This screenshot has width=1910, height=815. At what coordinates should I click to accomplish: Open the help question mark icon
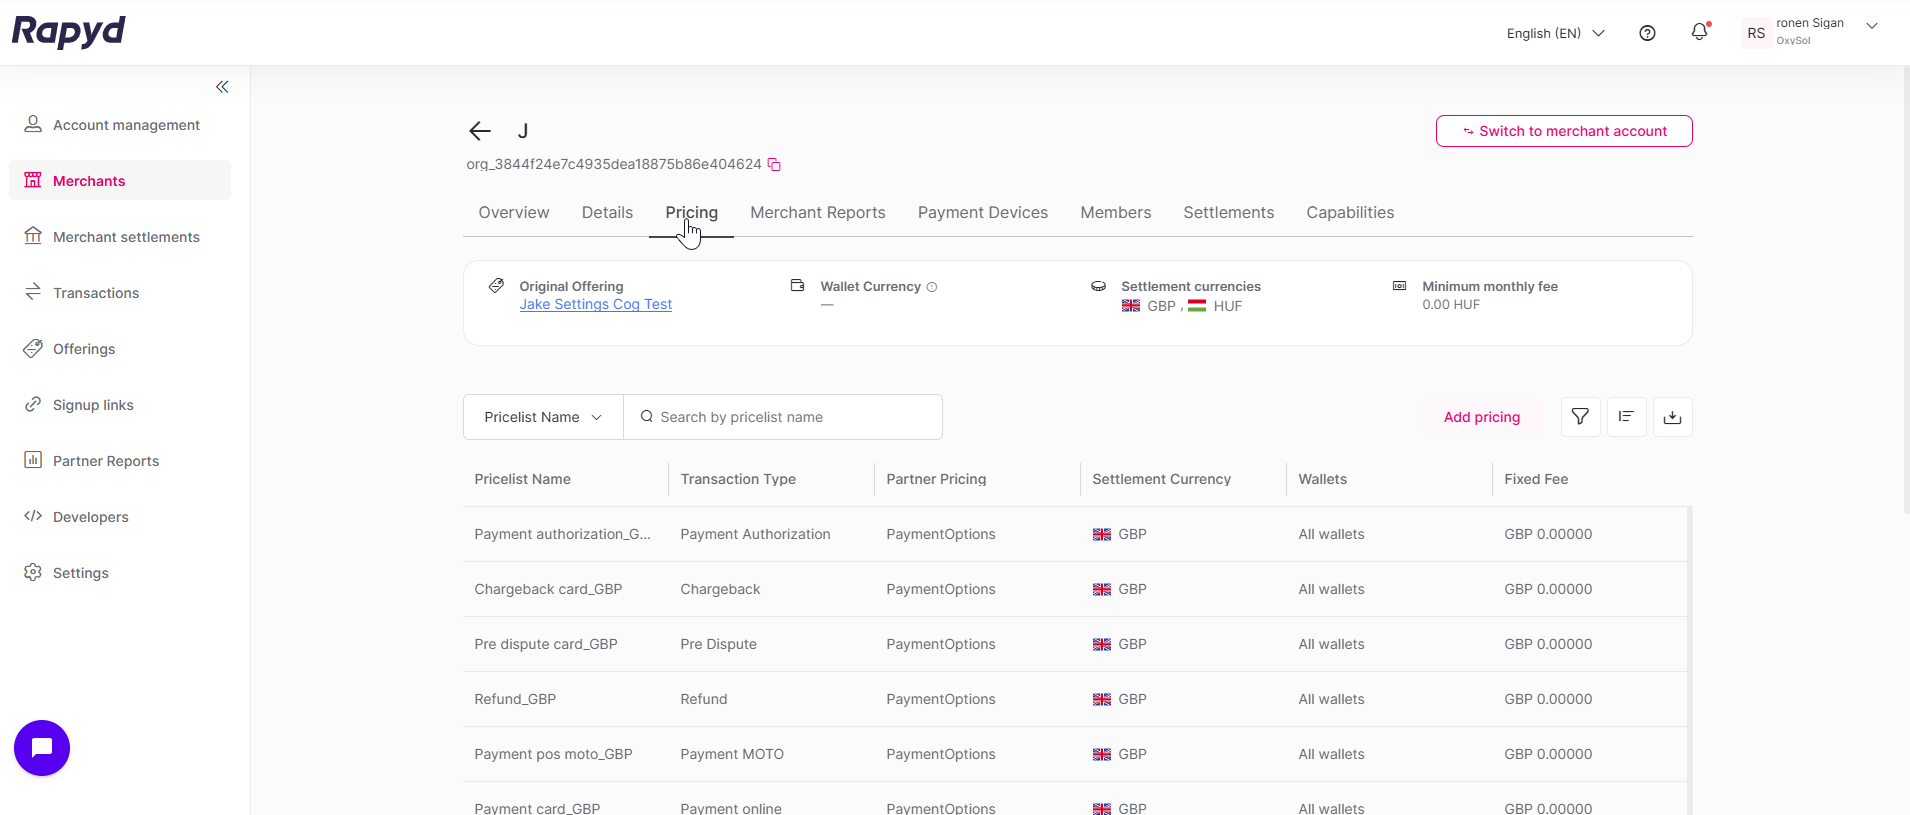pos(1647,33)
